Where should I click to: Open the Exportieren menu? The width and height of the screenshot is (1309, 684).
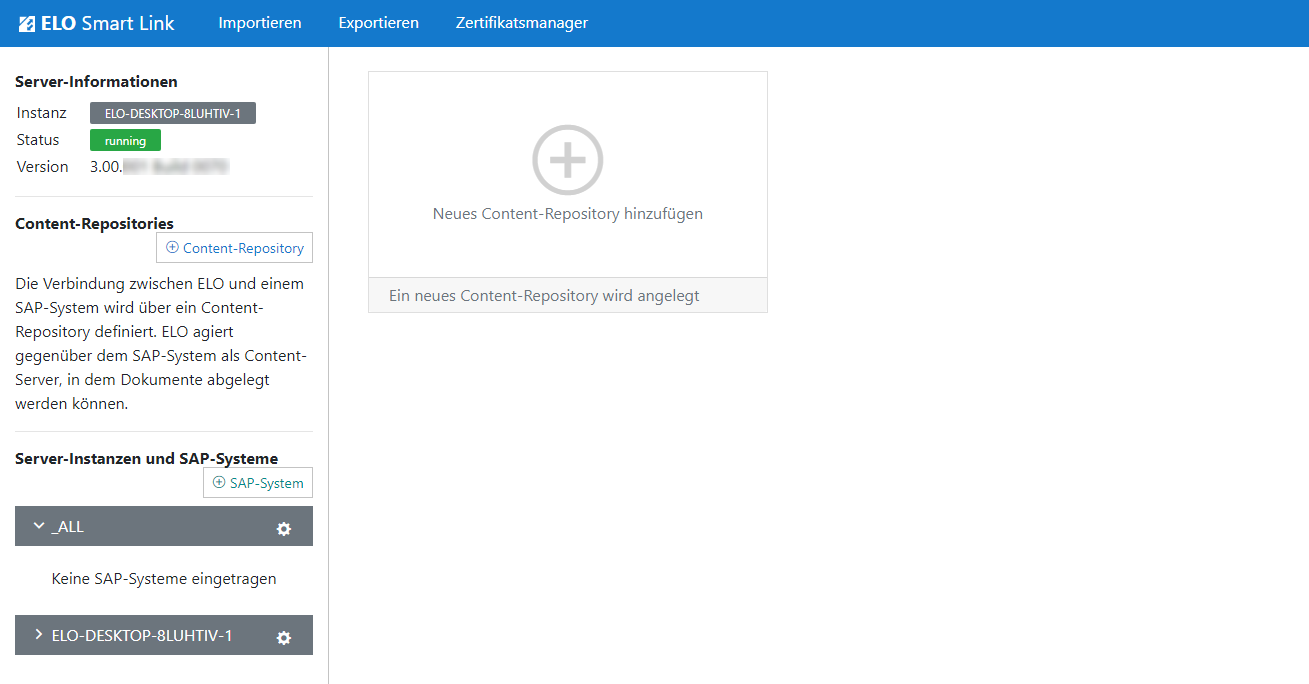pyautogui.click(x=378, y=23)
